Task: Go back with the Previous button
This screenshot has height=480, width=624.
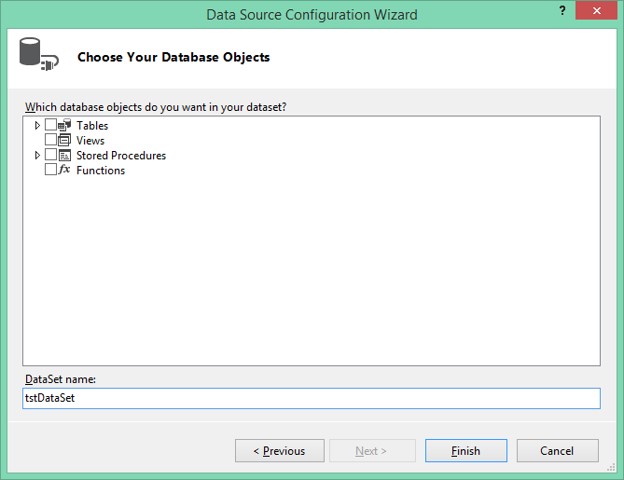Action: 280,451
